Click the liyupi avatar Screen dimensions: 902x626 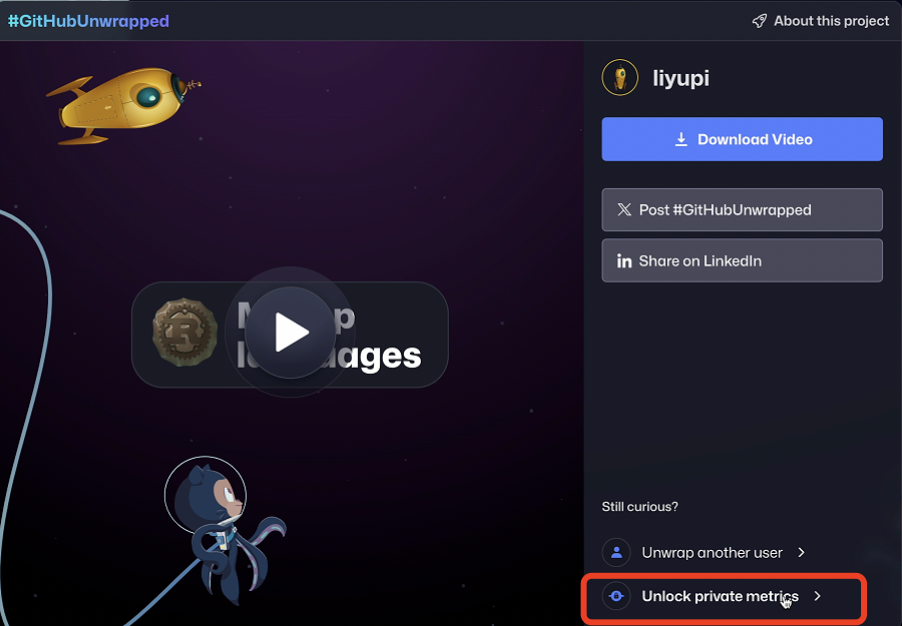(620, 77)
